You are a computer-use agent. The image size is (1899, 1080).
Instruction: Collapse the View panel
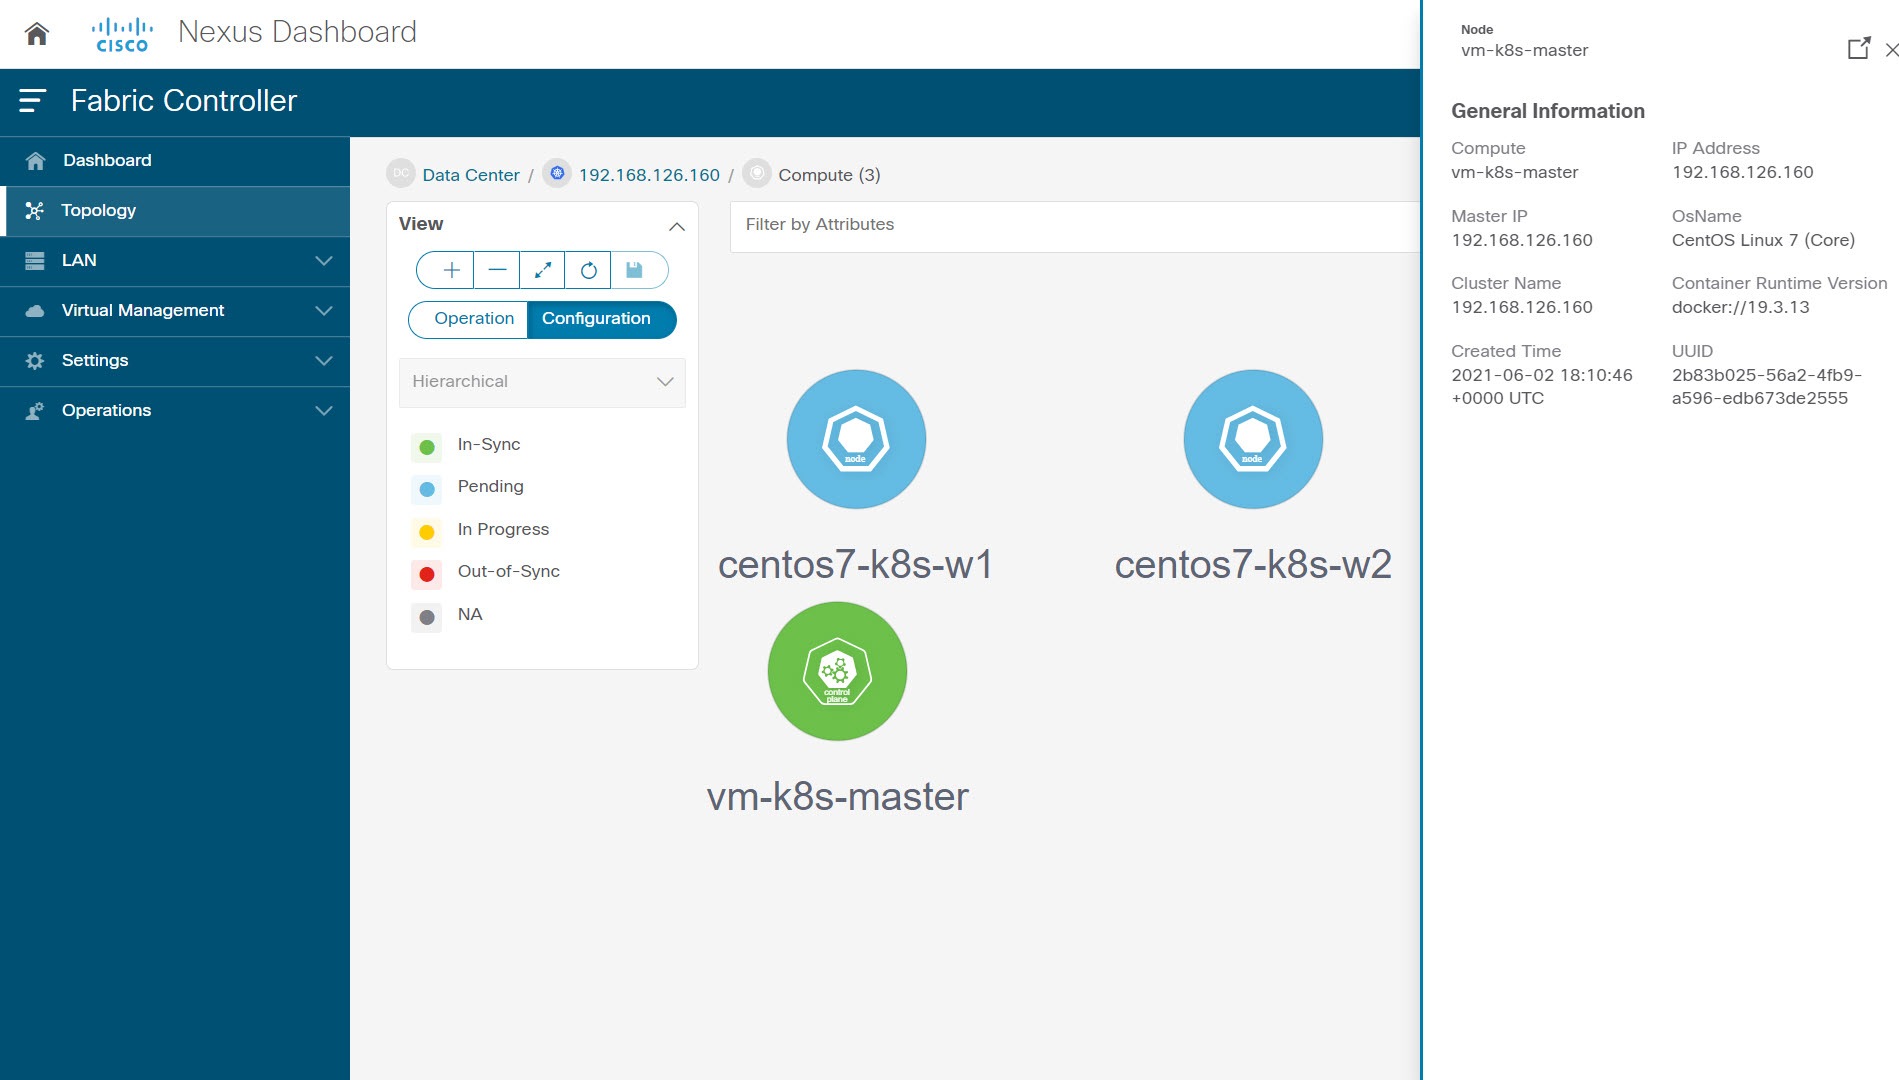(677, 226)
